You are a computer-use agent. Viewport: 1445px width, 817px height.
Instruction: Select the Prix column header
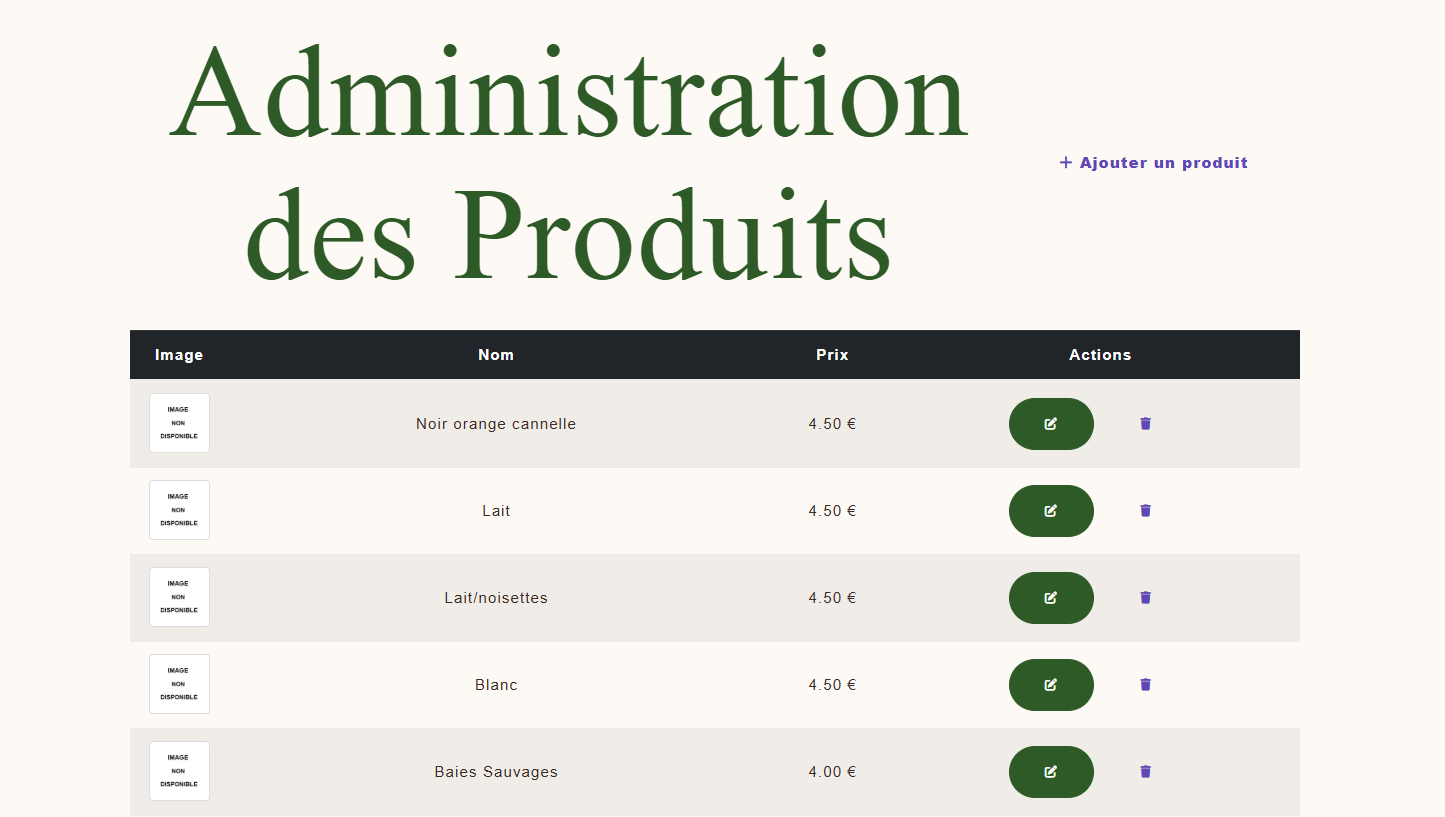832,354
